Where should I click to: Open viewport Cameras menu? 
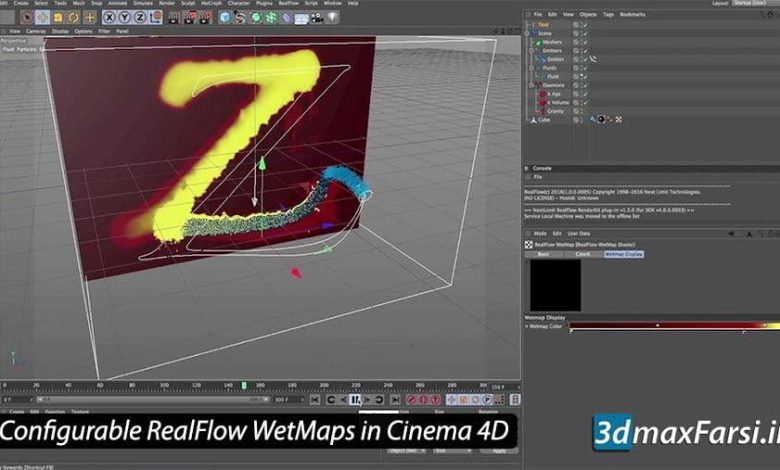(35, 31)
